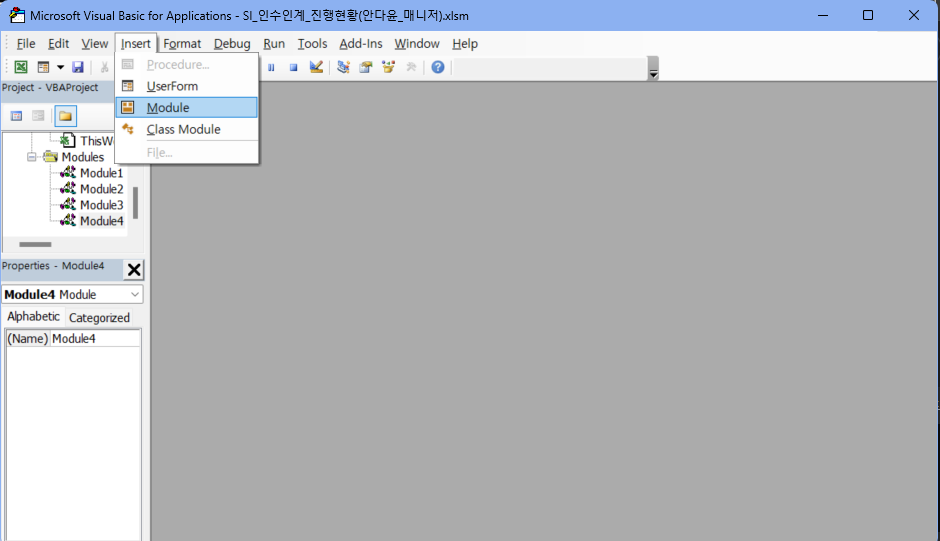Toggle Design Mode toolbar icon
940x541 pixels.
(316, 67)
